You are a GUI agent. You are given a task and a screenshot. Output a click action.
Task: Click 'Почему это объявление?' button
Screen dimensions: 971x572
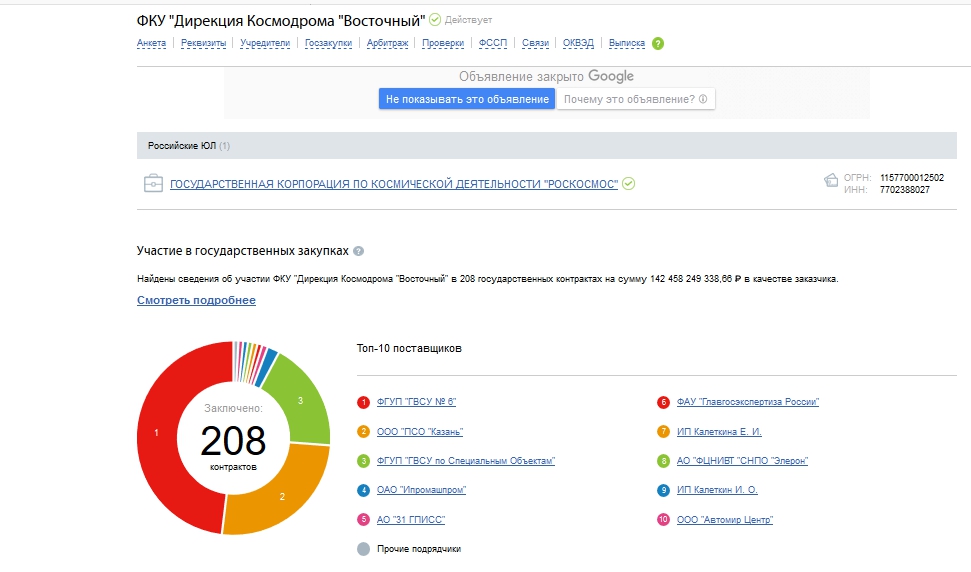pos(636,99)
